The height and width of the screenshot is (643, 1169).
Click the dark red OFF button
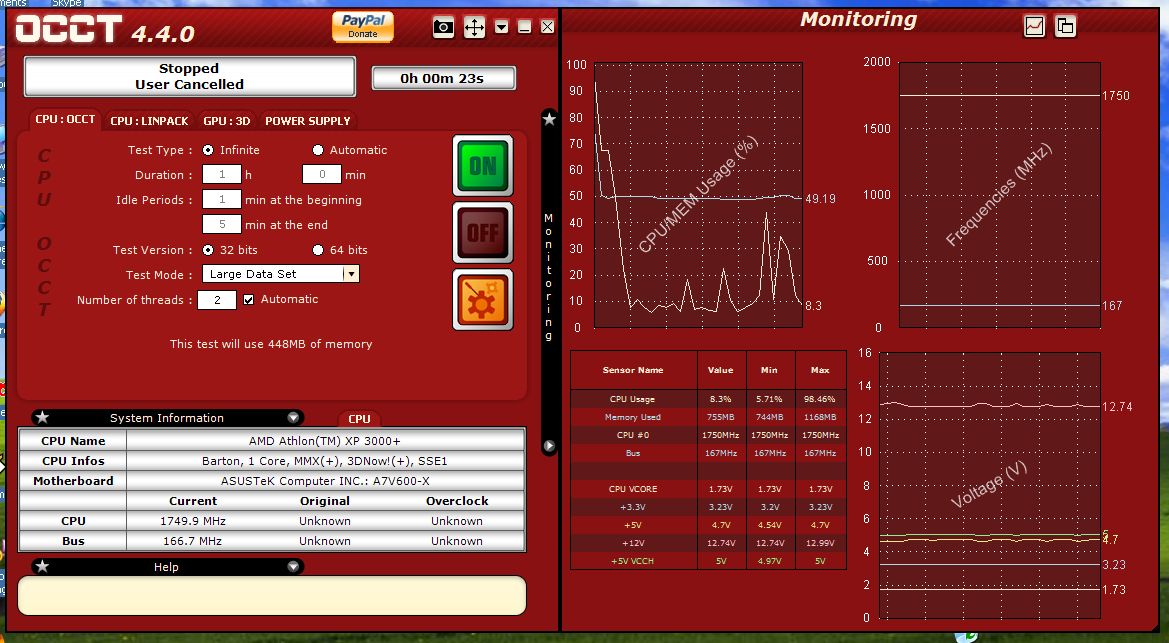click(x=482, y=233)
